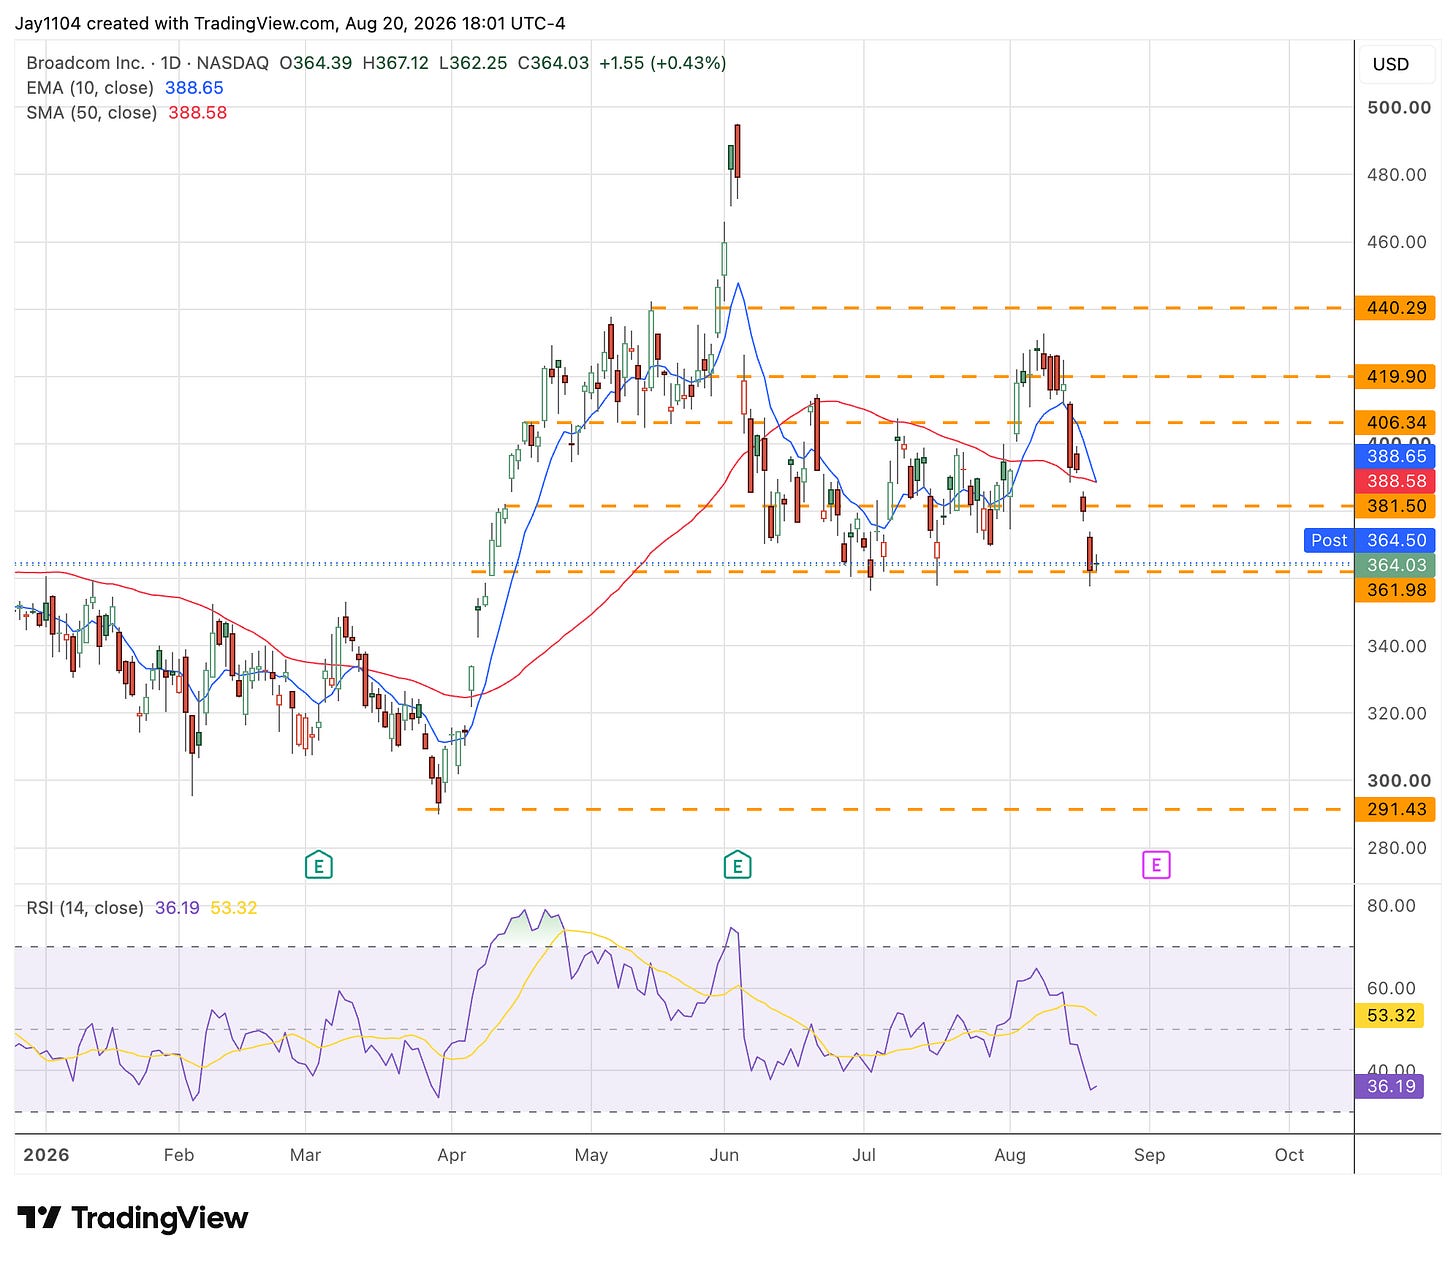Click the Apr label on time axis

pyautogui.click(x=452, y=1155)
